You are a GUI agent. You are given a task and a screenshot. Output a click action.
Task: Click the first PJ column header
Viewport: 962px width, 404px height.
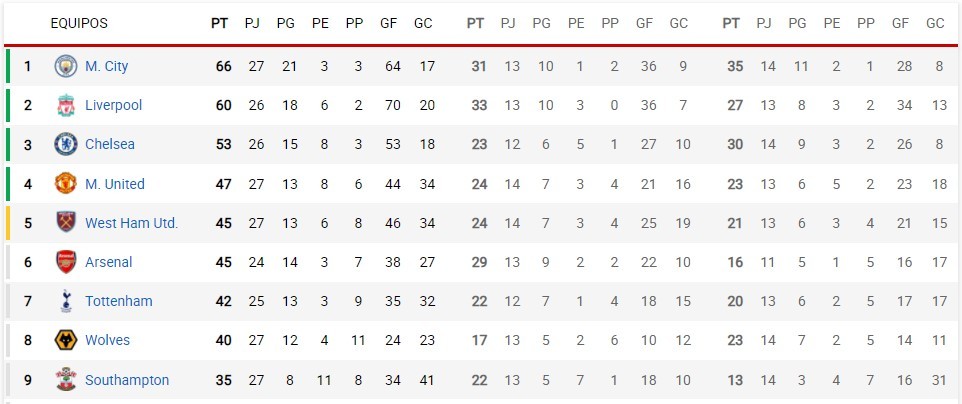(252, 23)
